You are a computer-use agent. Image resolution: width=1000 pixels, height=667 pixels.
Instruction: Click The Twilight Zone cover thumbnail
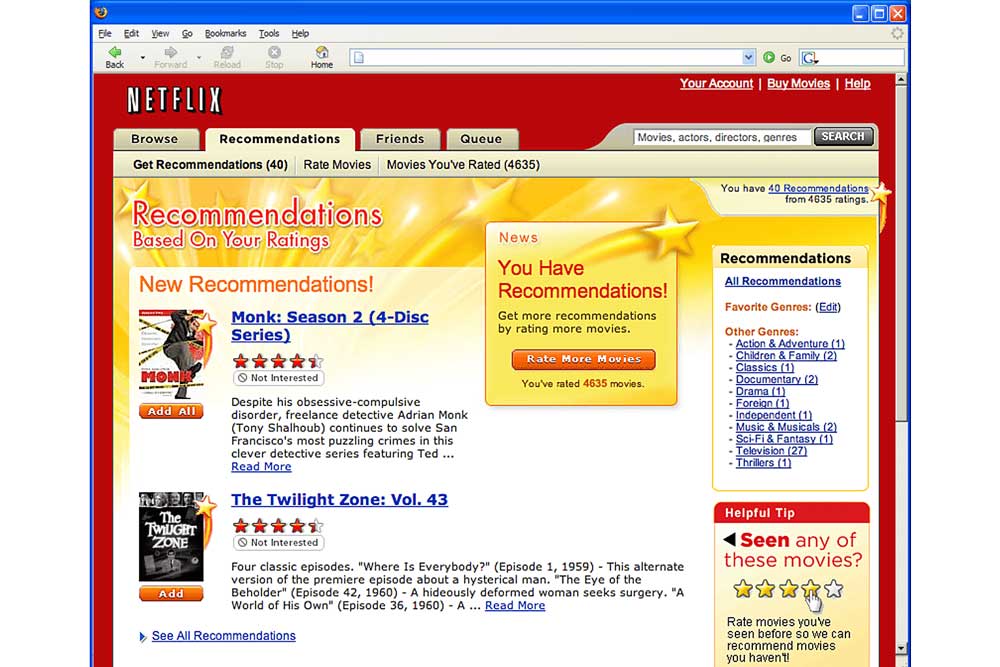coord(172,536)
